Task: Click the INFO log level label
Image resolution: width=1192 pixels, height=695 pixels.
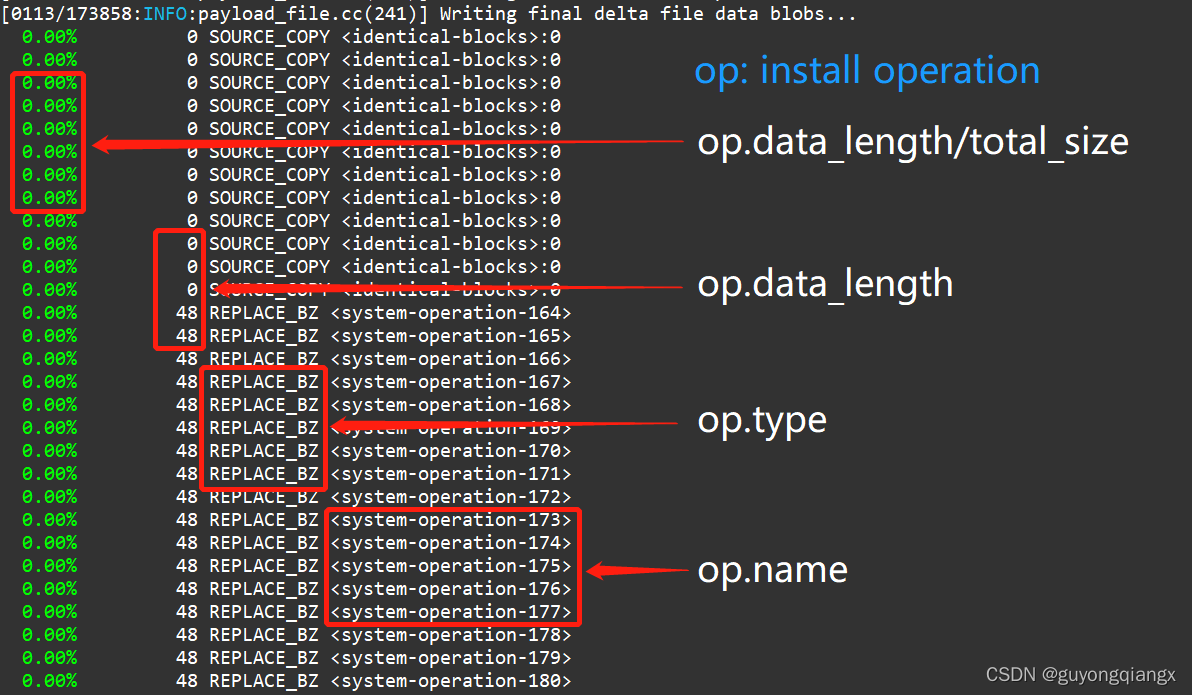Action: pyautogui.click(x=165, y=14)
